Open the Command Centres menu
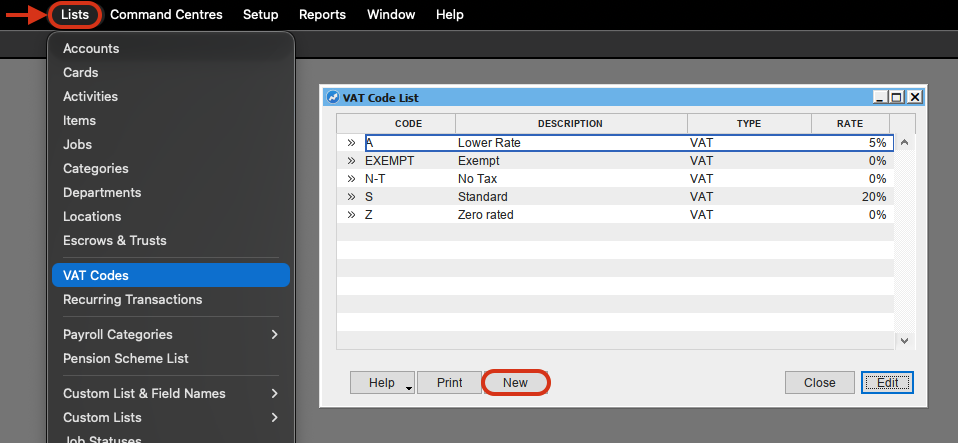Image resolution: width=958 pixels, height=443 pixels. [x=166, y=15]
